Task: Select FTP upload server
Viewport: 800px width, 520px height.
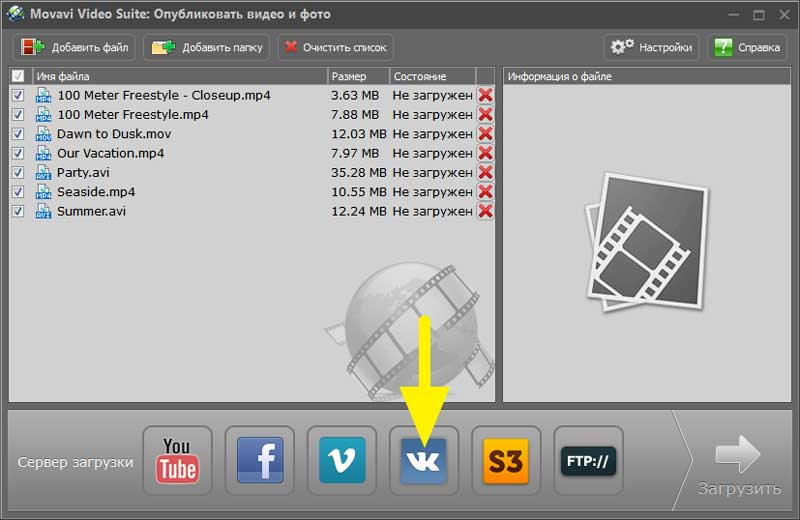Action: [x=588, y=460]
